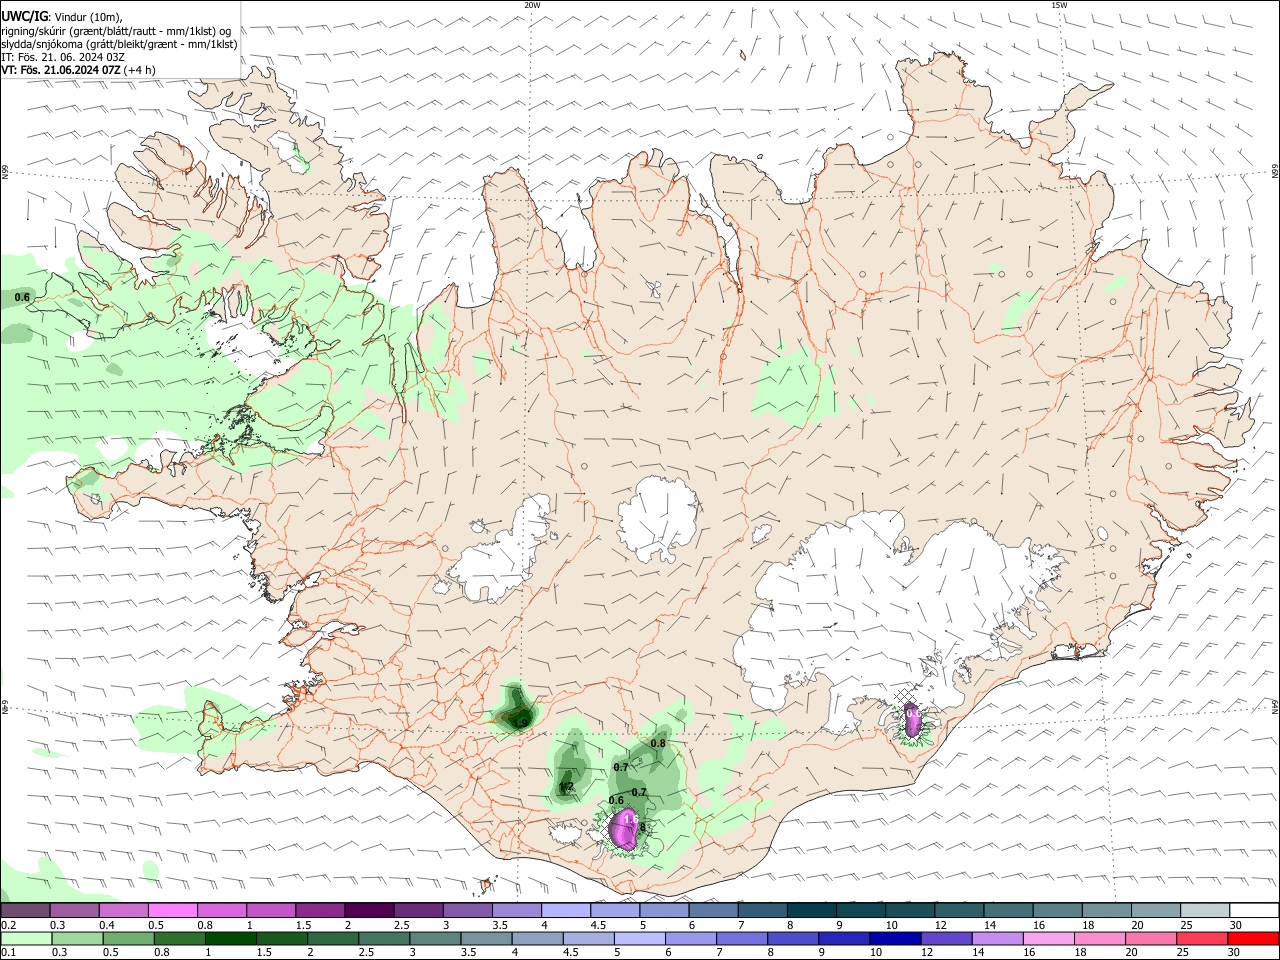Image resolution: width=1280 pixels, height=960 pixels.
Task: Select the white upper swatch labeled 30
Action: tap(1254, 910)
